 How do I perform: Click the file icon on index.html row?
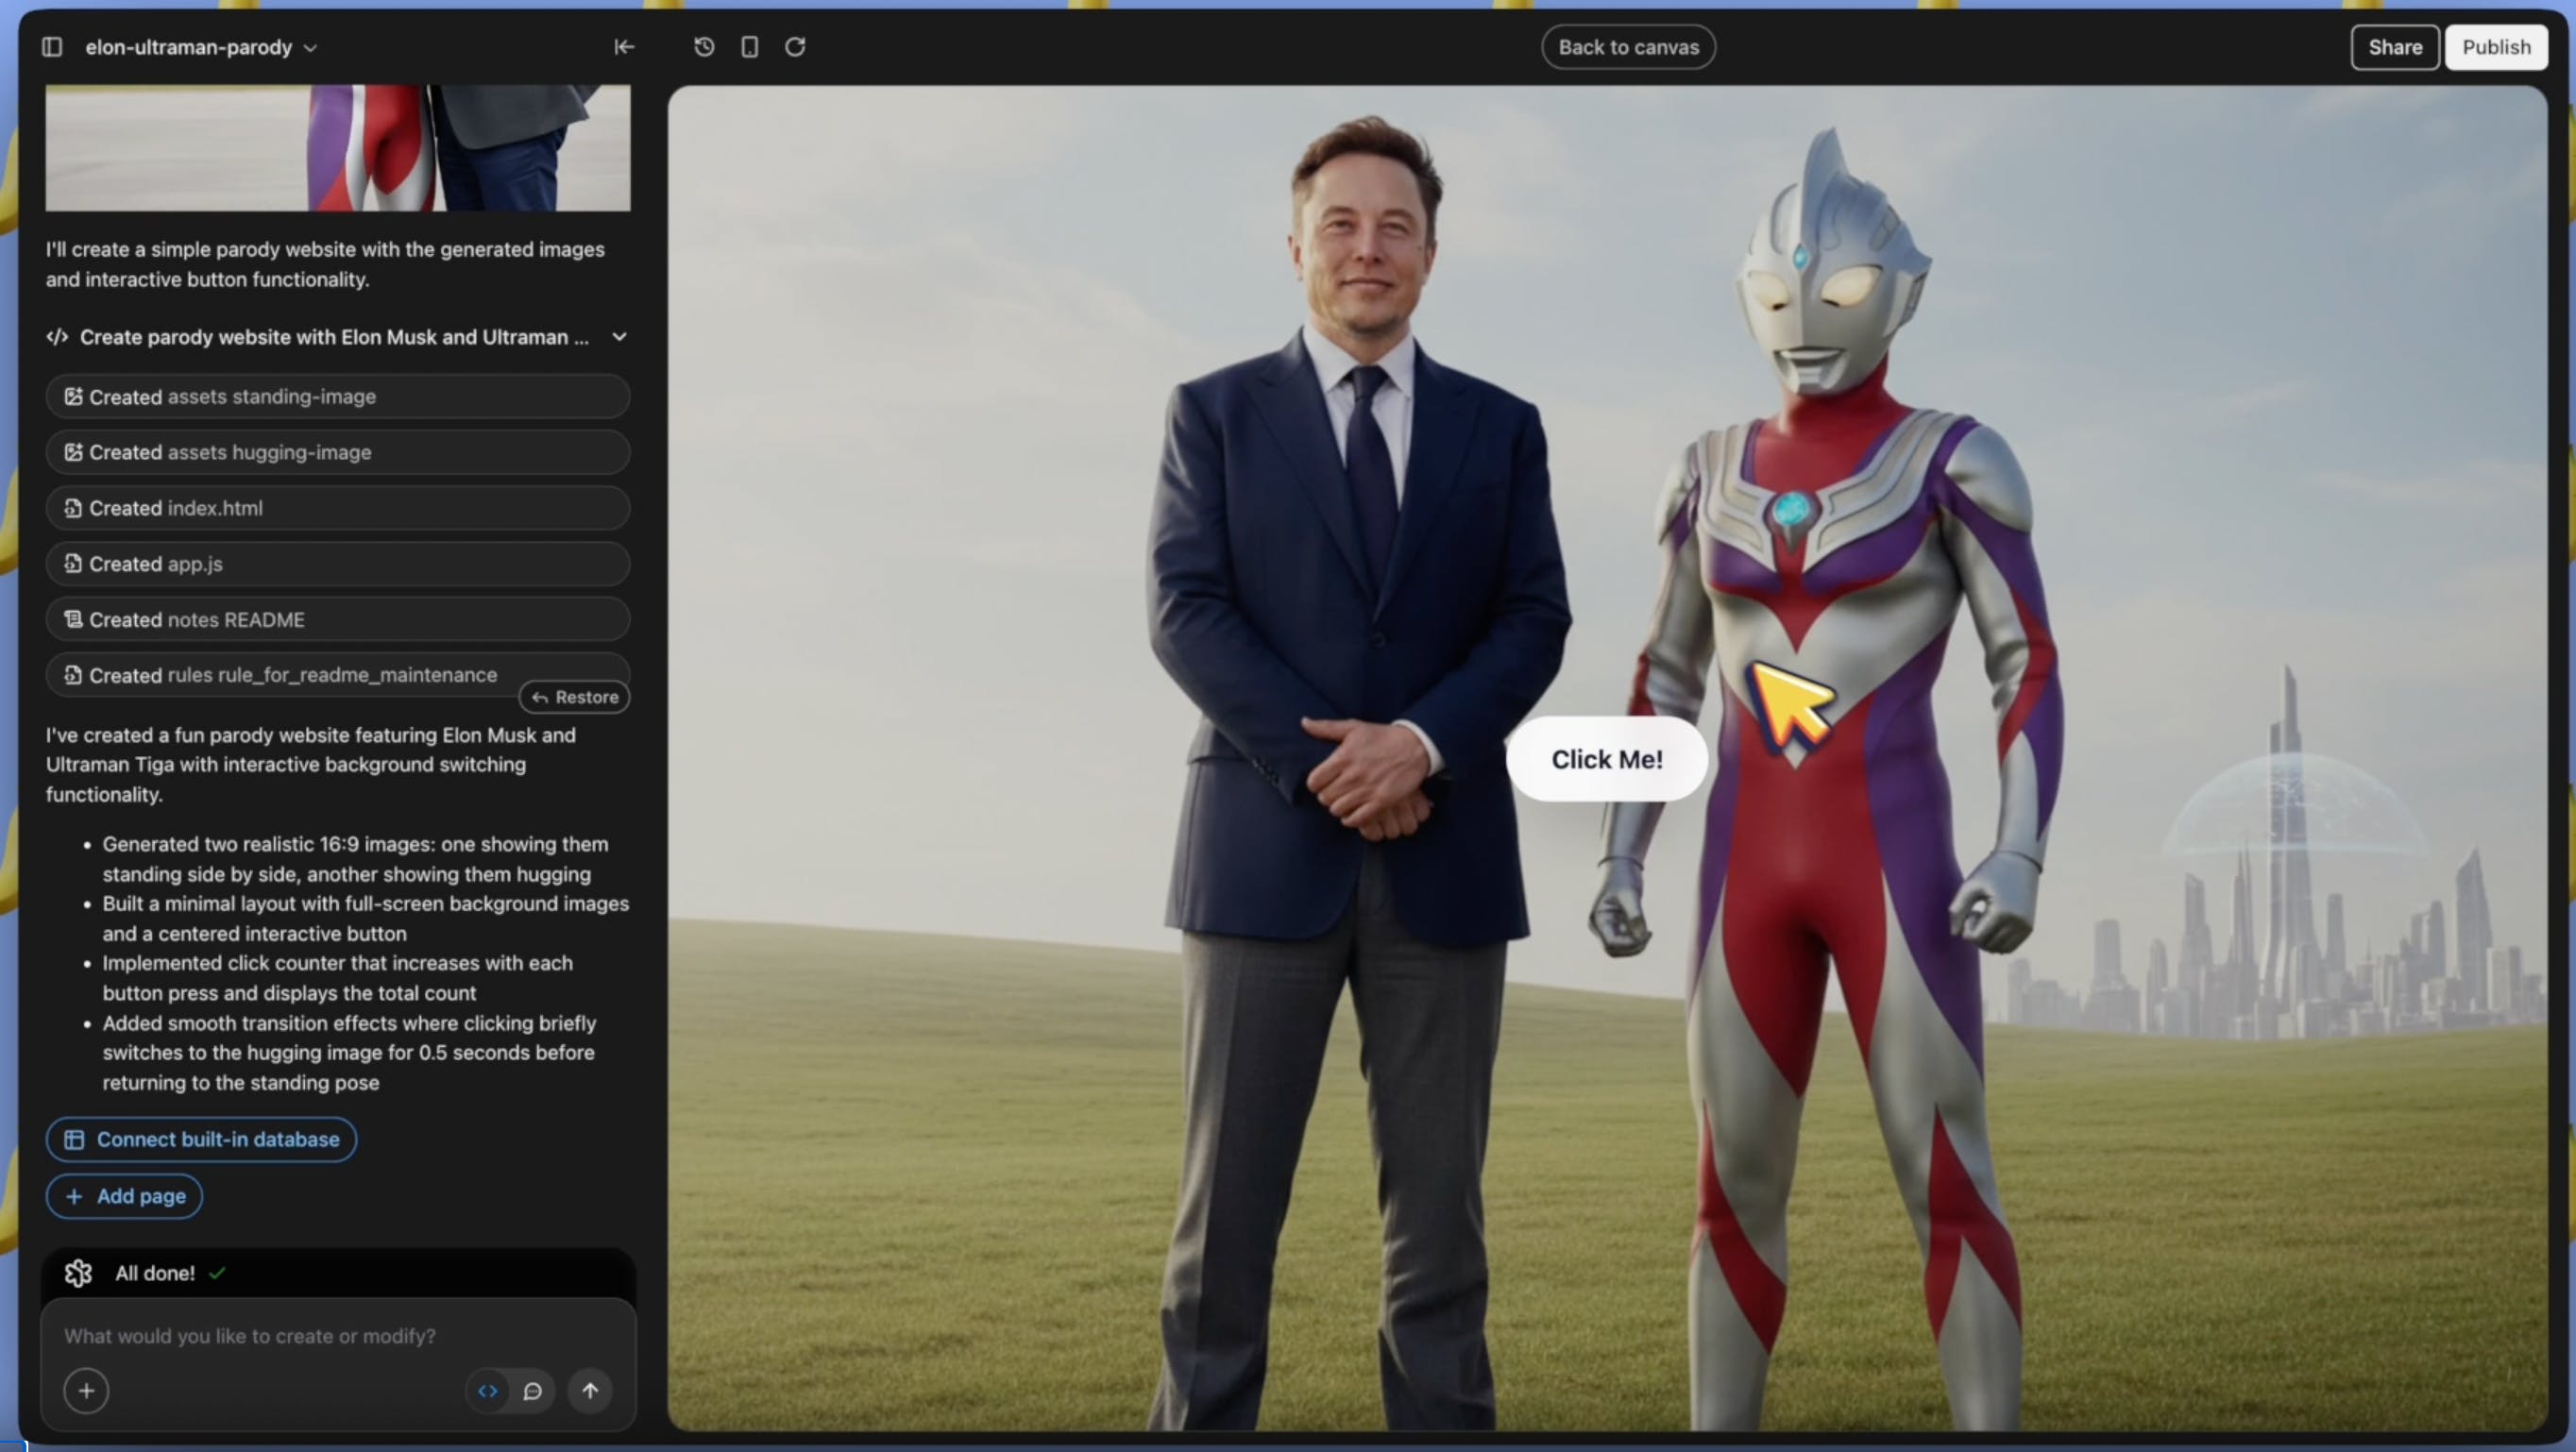73,508
